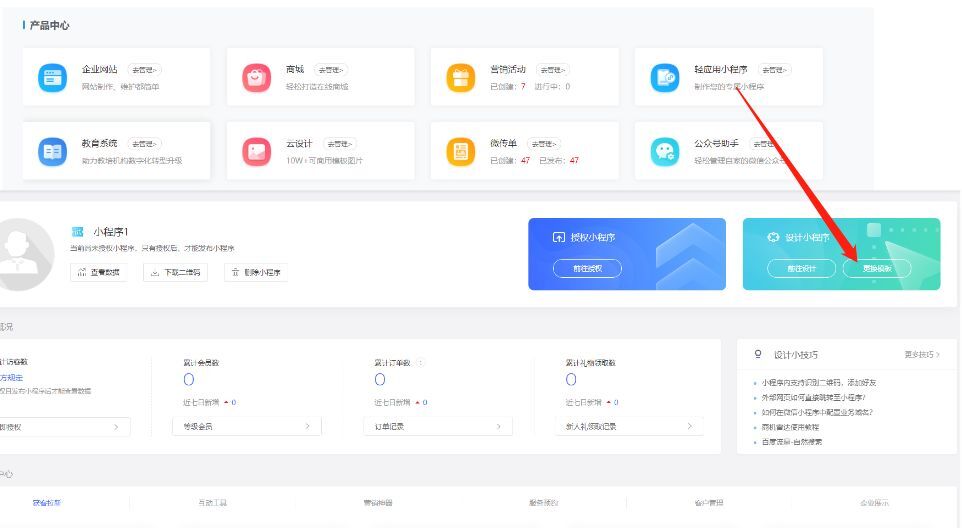Click the design icon in 设计小程序 card

point(773,237)
